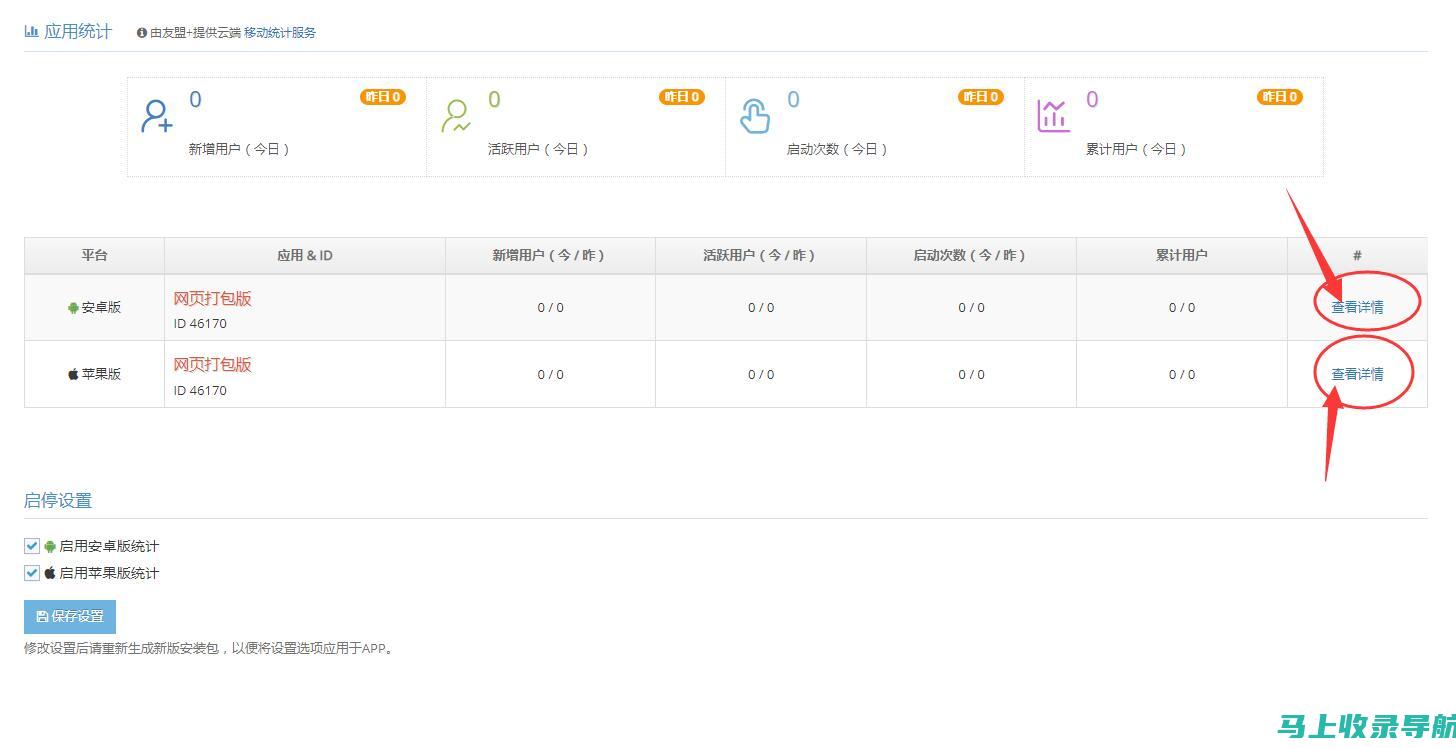Click the info icon before 由友盟+提供云端

[142, 33]
